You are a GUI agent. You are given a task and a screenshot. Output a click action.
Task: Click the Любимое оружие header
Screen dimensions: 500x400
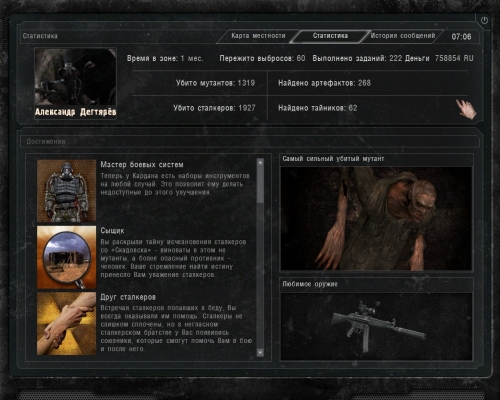tap(310, 284)
